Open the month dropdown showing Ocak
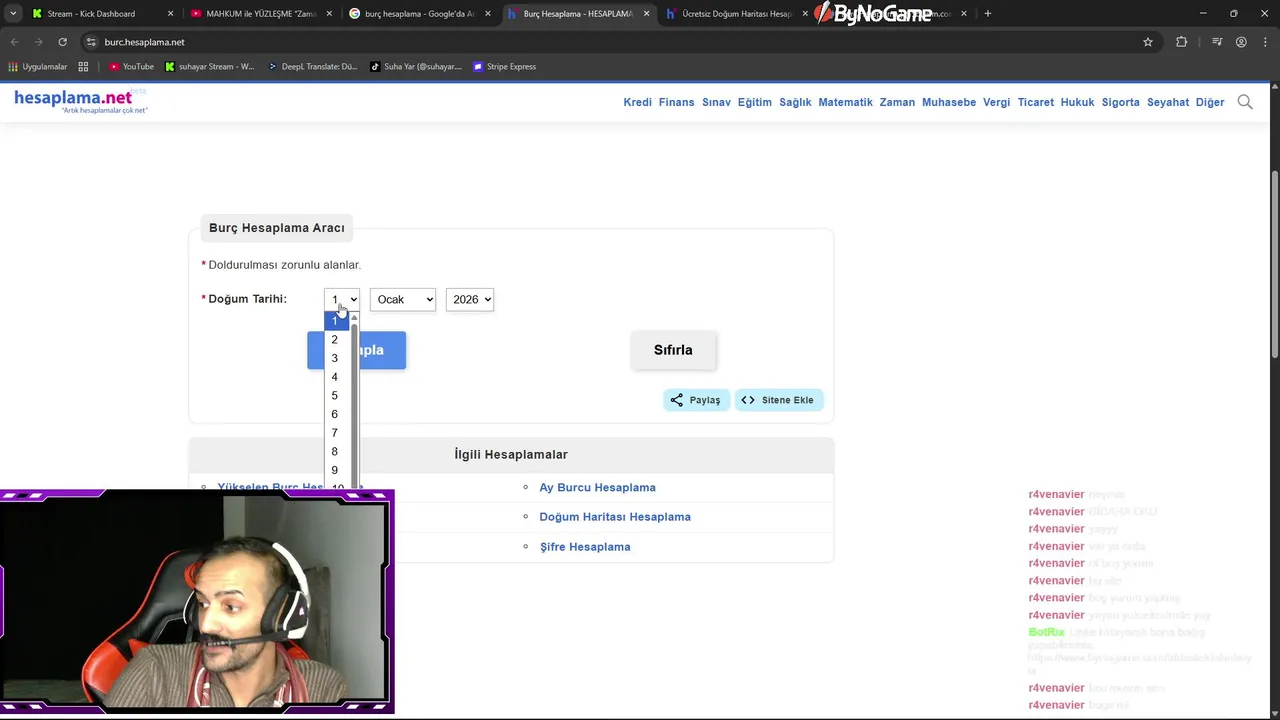 403,299
